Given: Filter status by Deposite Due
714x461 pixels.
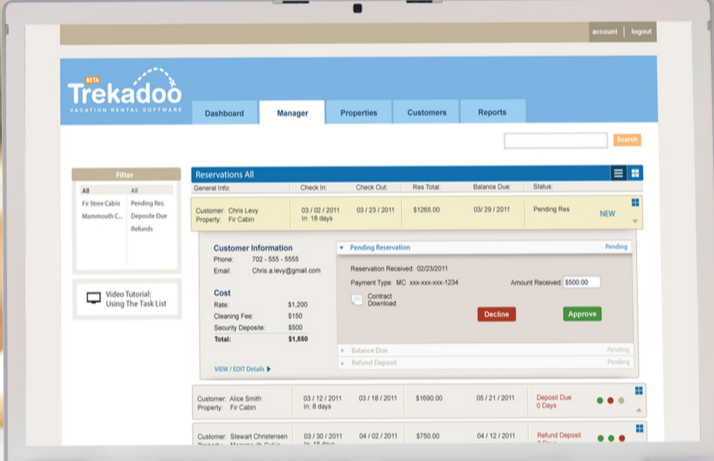Looking at the screenshot, I should coord(149,216).
